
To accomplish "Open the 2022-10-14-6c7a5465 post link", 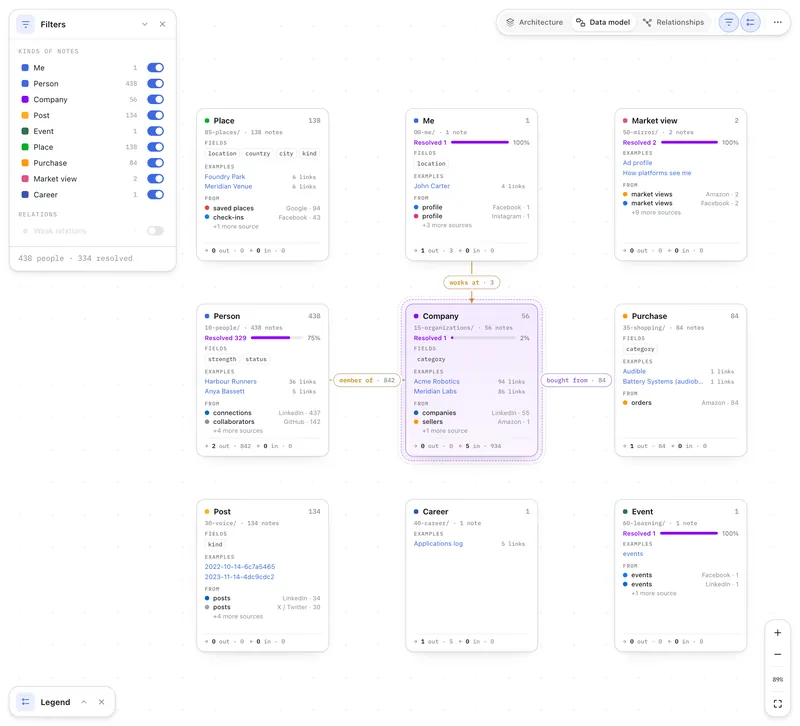I will pyautogui.click(x=240, y=566).
